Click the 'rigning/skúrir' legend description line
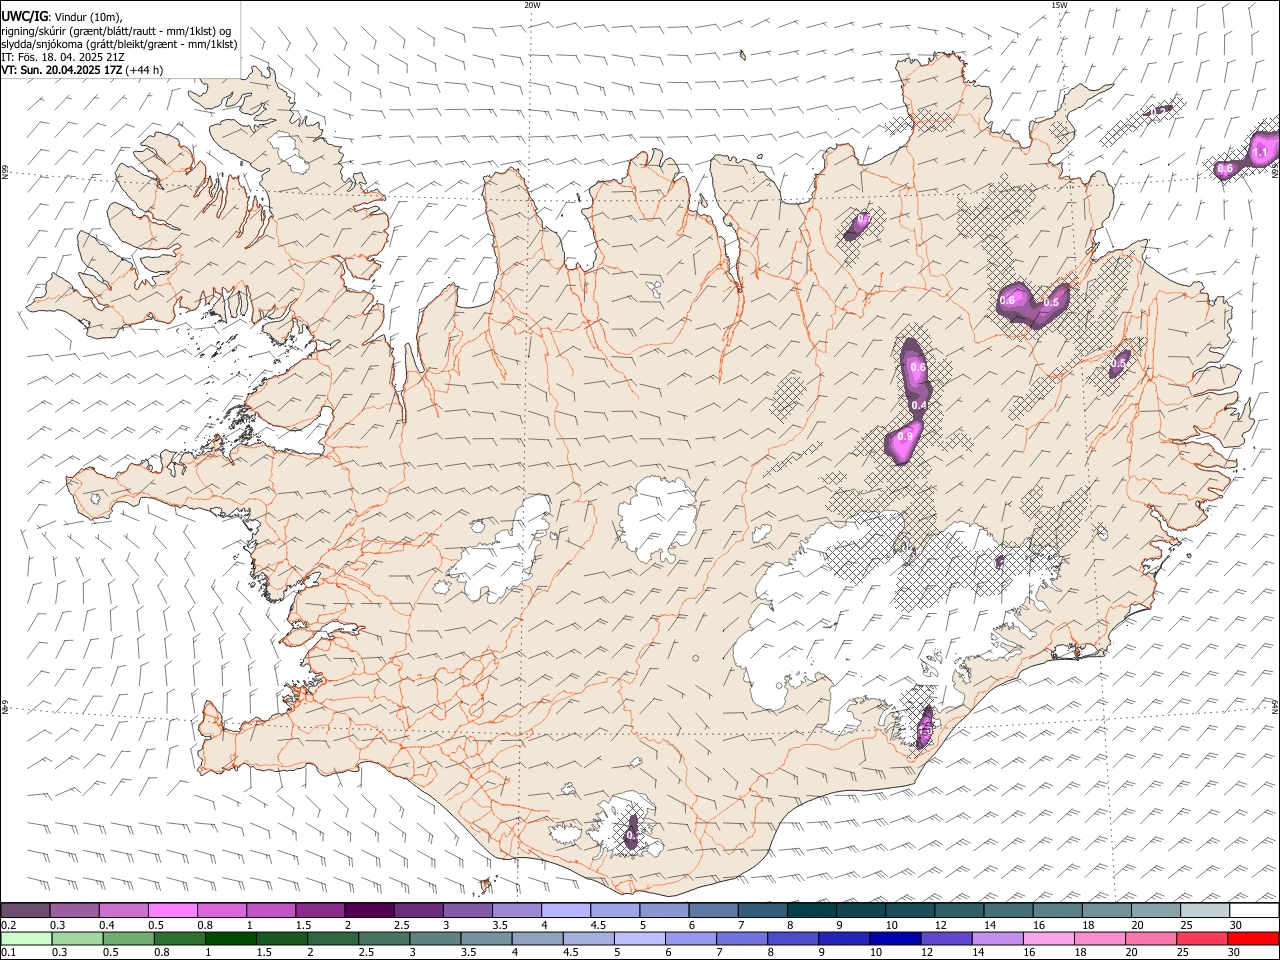 (x=117, y=31)
